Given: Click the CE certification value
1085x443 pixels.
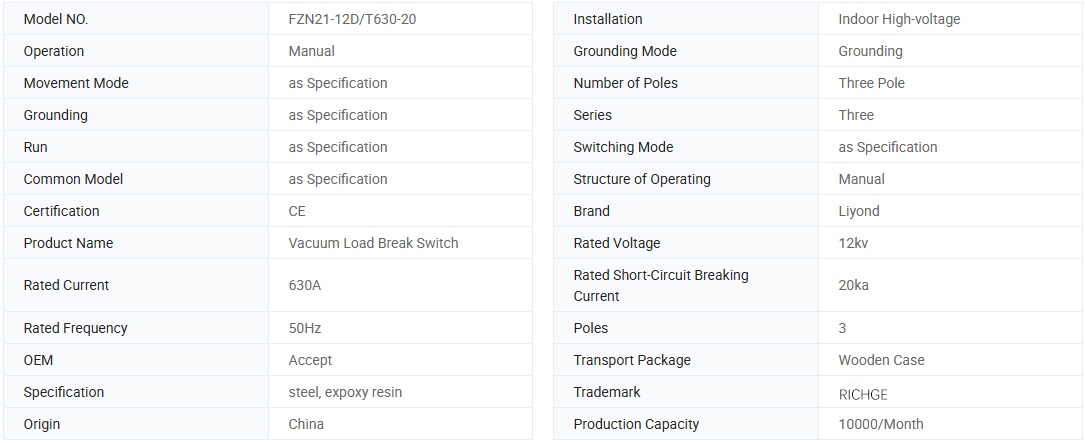Looking at the screenshot, I should tap(297, 211).
